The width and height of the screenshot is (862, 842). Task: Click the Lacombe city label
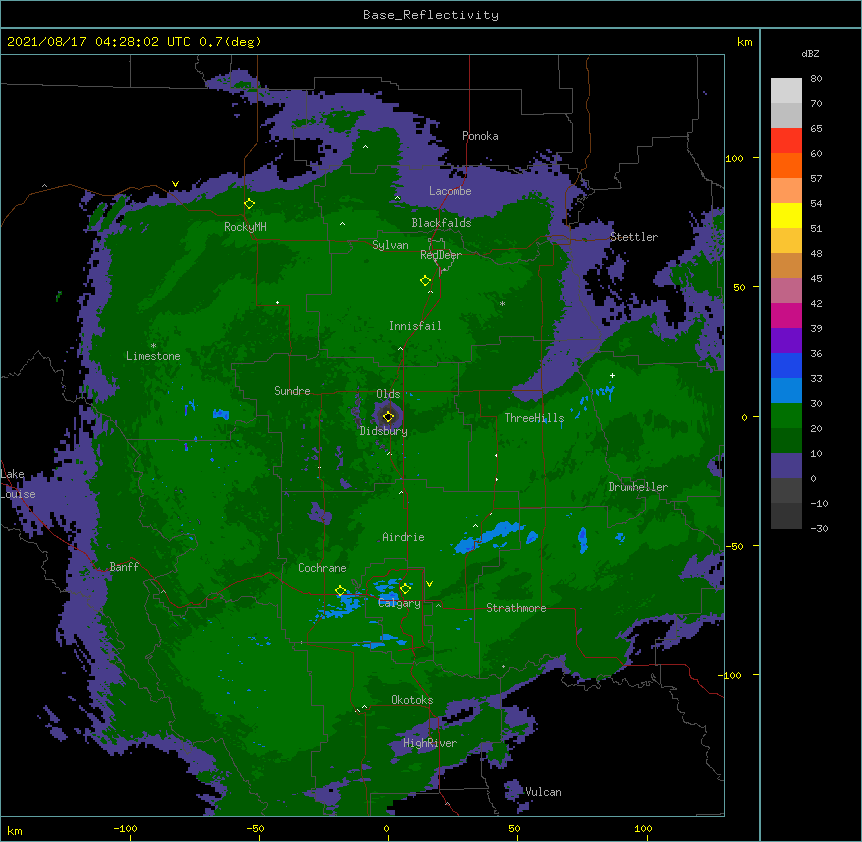450,191
